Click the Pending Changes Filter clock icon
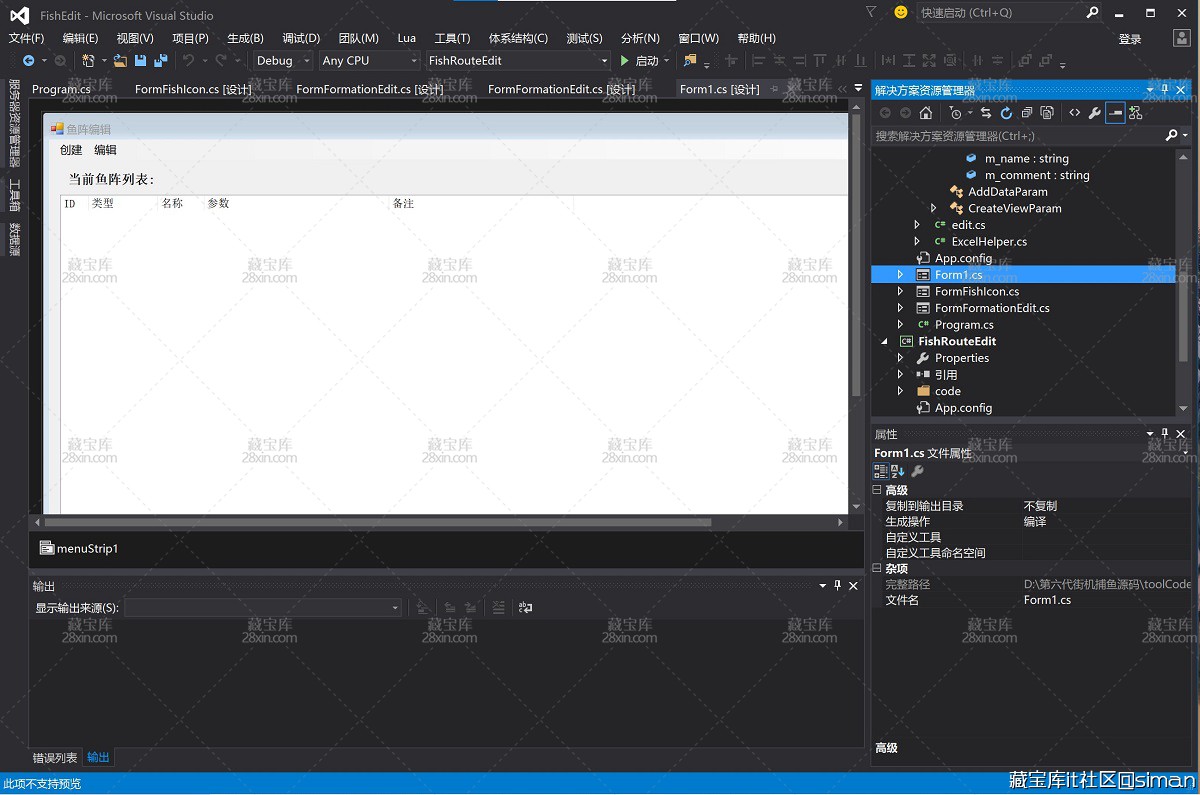 click(x=956, y=113)
